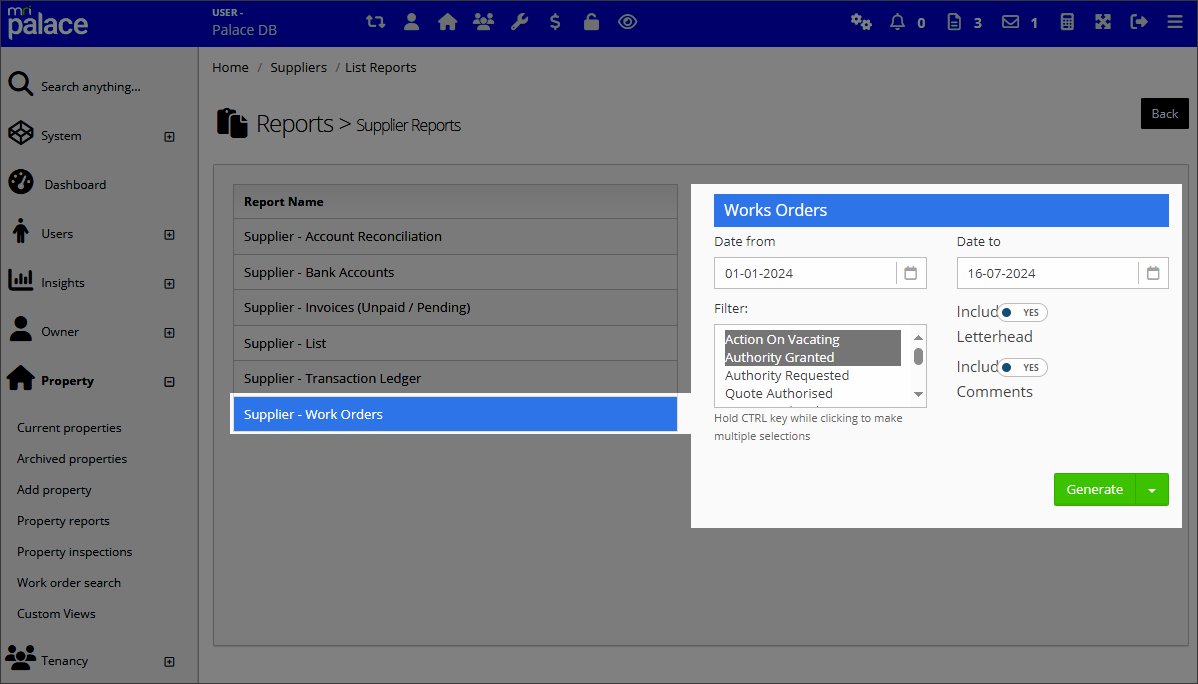Click the Tenancy group icon in sidebar
The height and width of the screenshot is (684, 1198).
click(x=21, y=656)
